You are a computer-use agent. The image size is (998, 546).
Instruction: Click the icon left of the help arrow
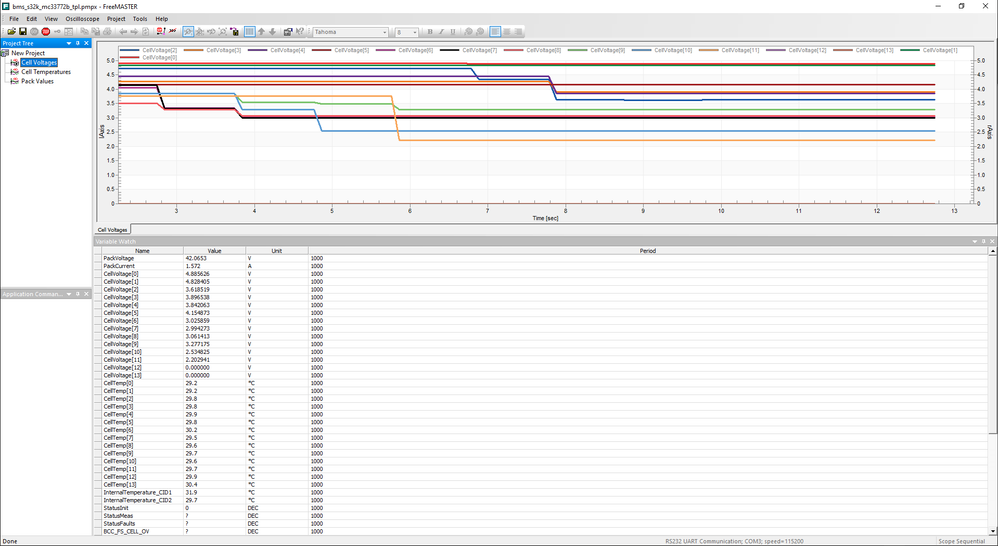pos(288,31)
